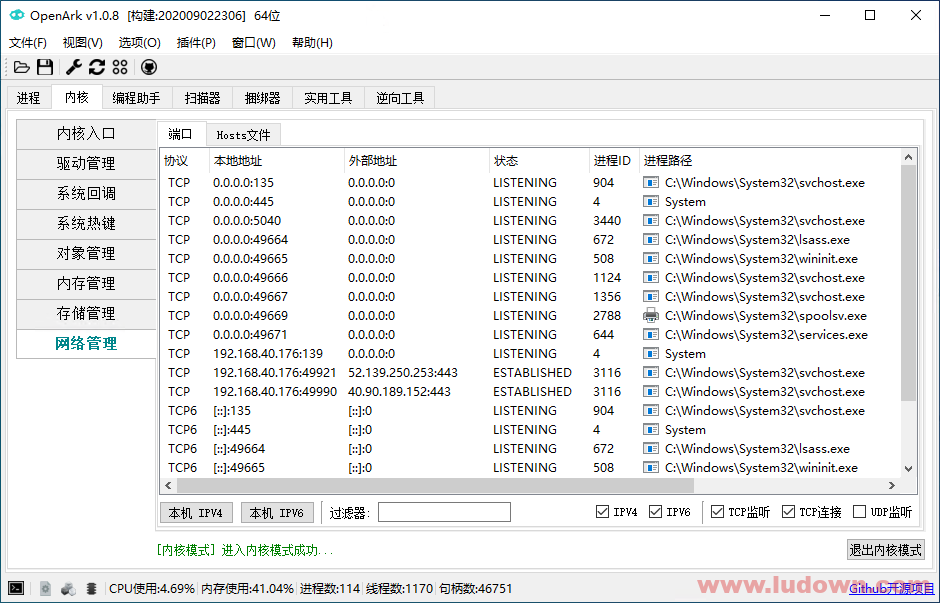Select 系统回调 in the side list
Image resolution: width=940 pixels, height=603 pixels.
click(x=86, y=194)
